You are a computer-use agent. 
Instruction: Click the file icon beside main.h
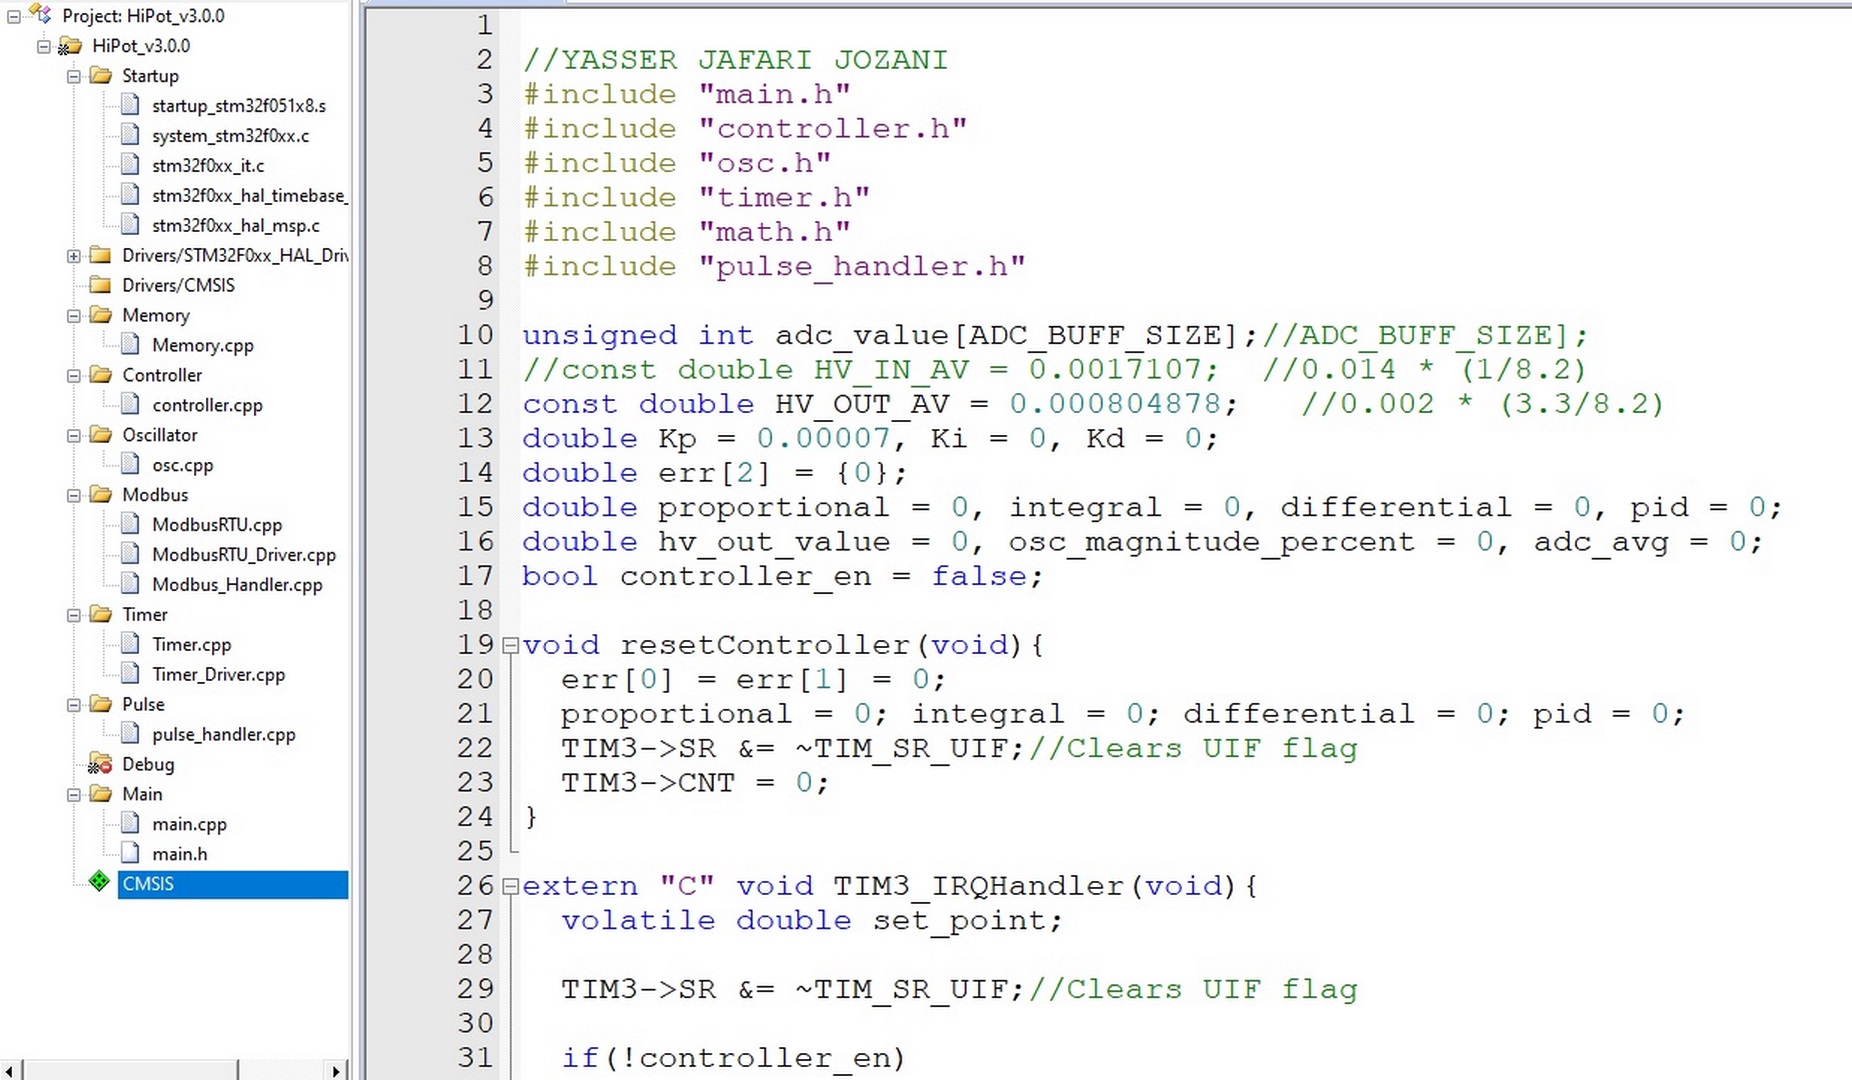pyautogui.click(x=130, y=853)
